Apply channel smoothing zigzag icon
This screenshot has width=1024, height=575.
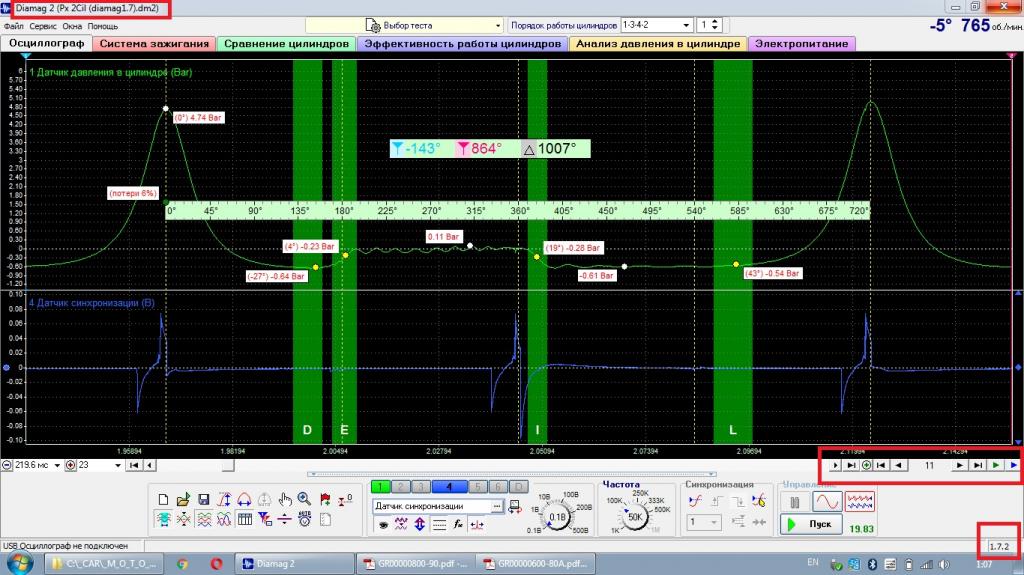pyautogui.click(x=401, y=524)
